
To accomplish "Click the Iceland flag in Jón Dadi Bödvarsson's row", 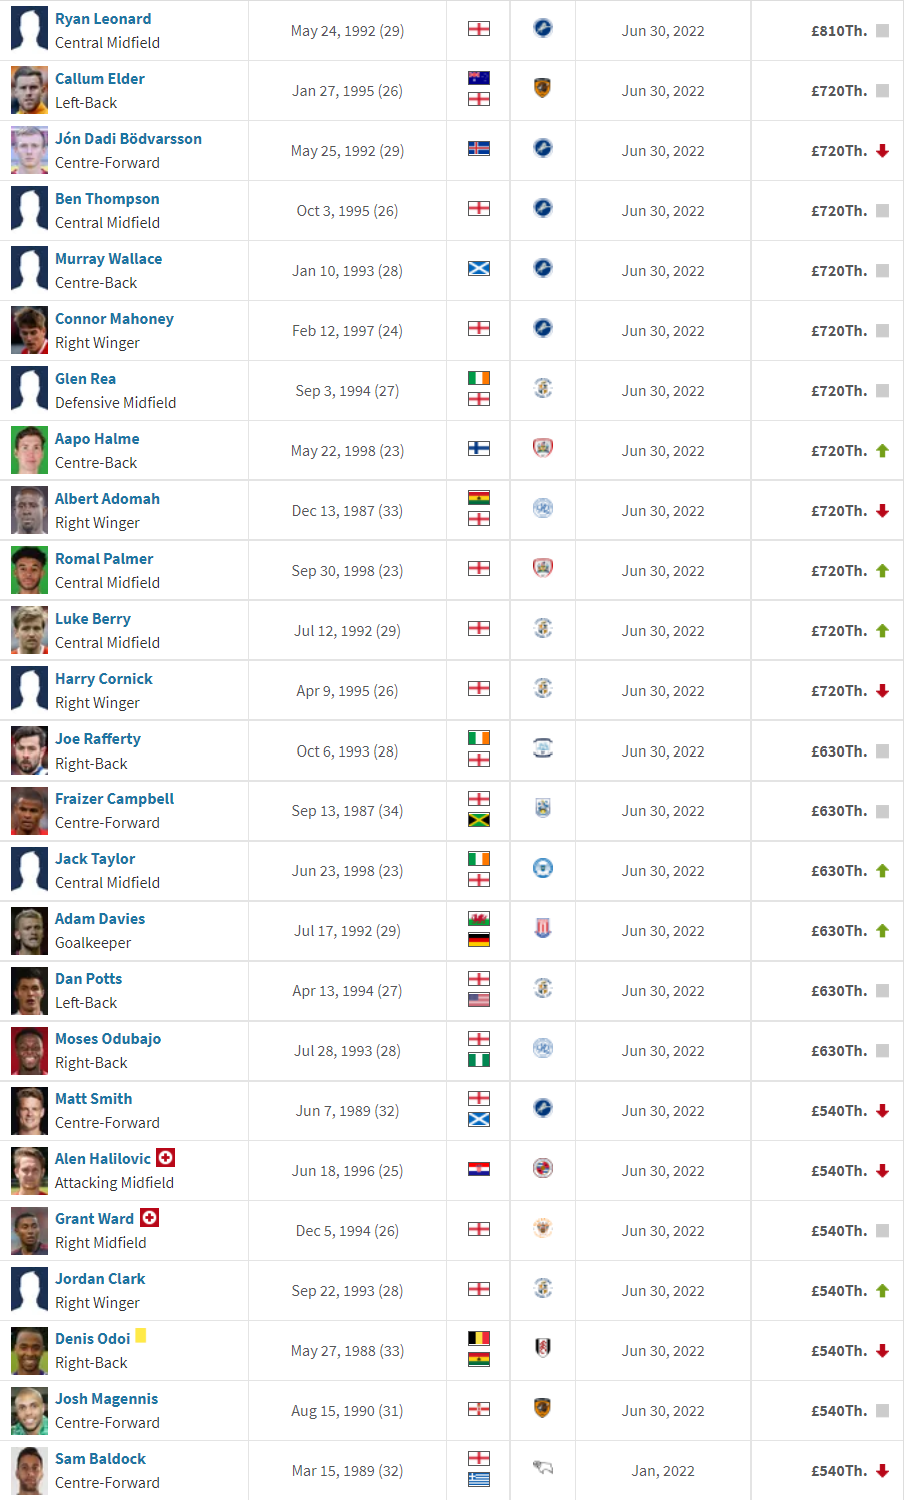I will coord(479,148).
